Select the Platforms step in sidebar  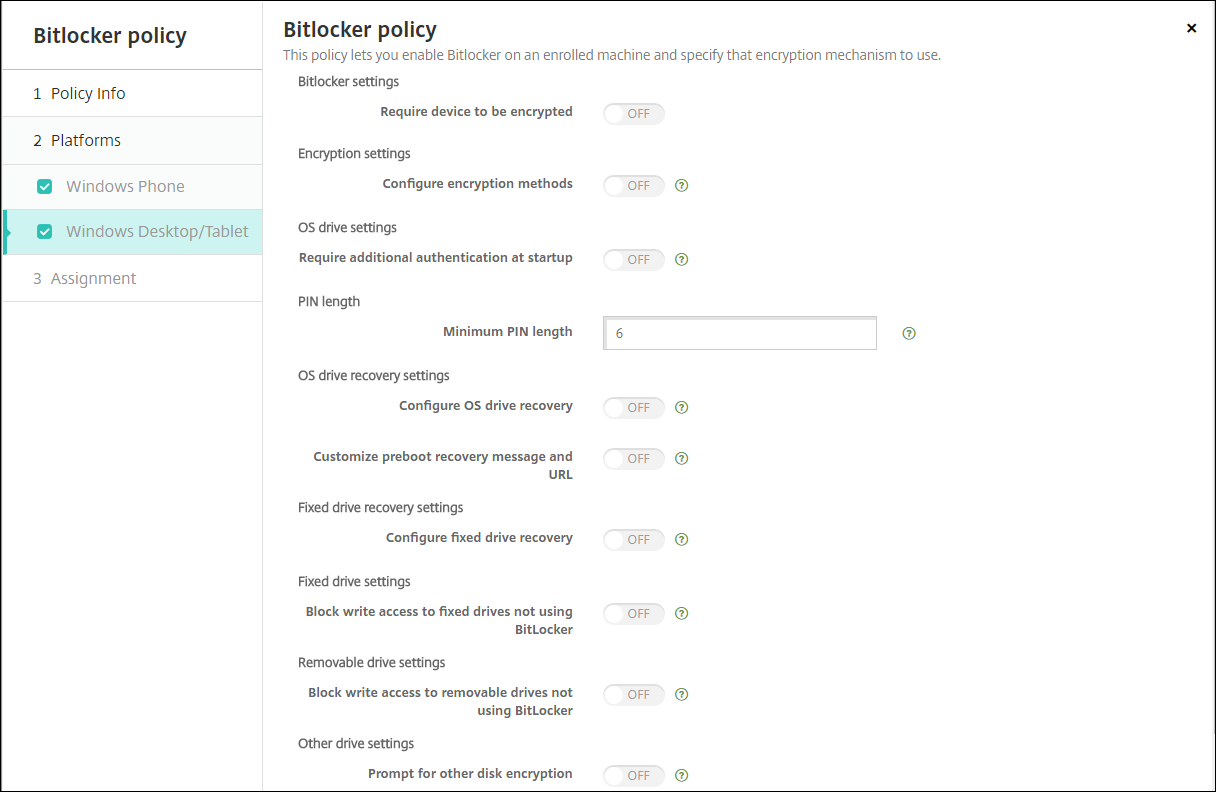click(x=86, y=140)
